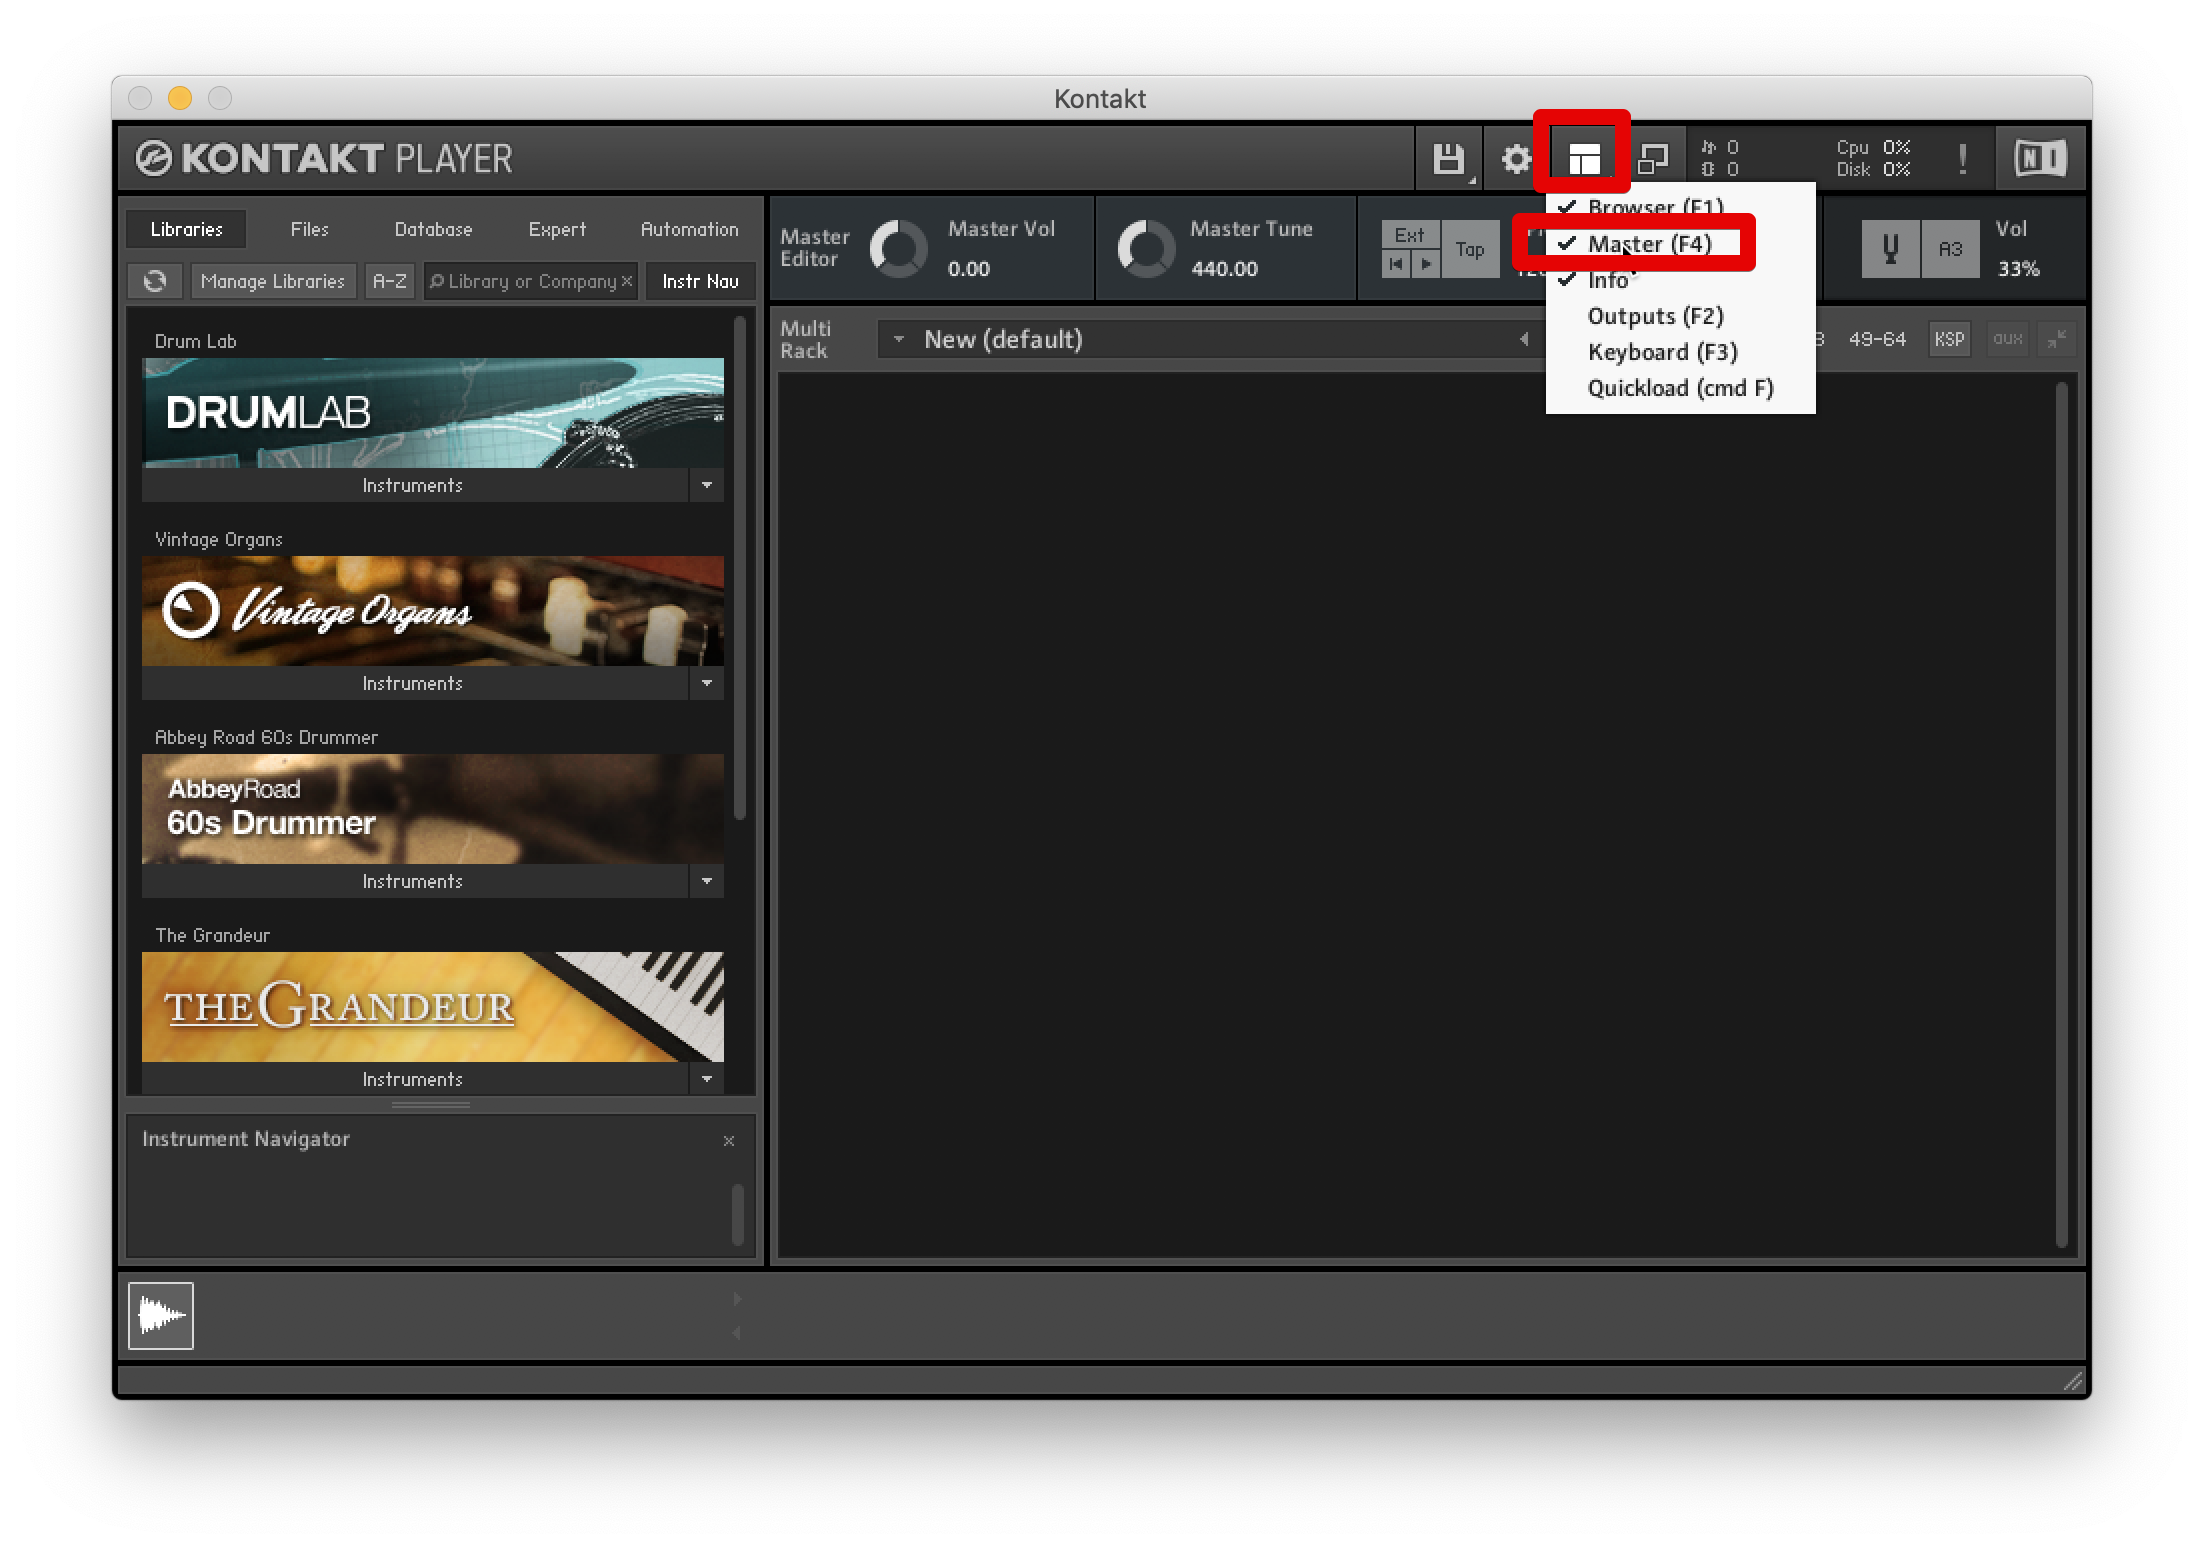This screenshot has width=2204, height=1548.
Task: Open Kontakt options gear icon
Action: [x=1516, y=158]
